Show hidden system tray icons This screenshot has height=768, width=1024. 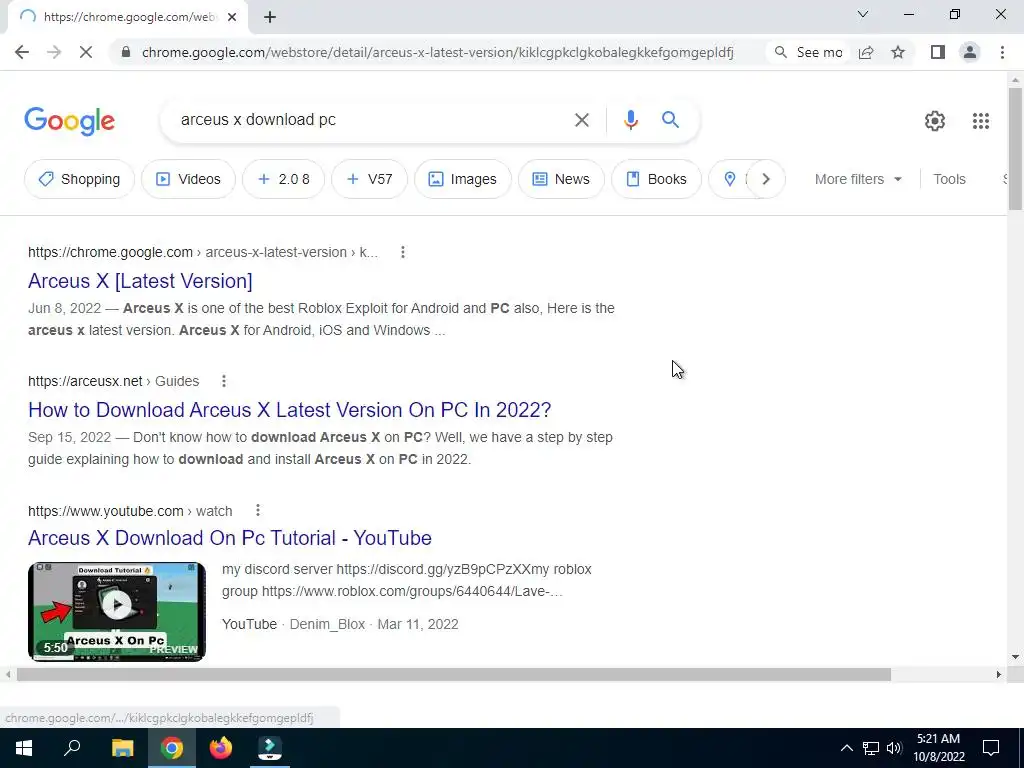click(846, 748)
